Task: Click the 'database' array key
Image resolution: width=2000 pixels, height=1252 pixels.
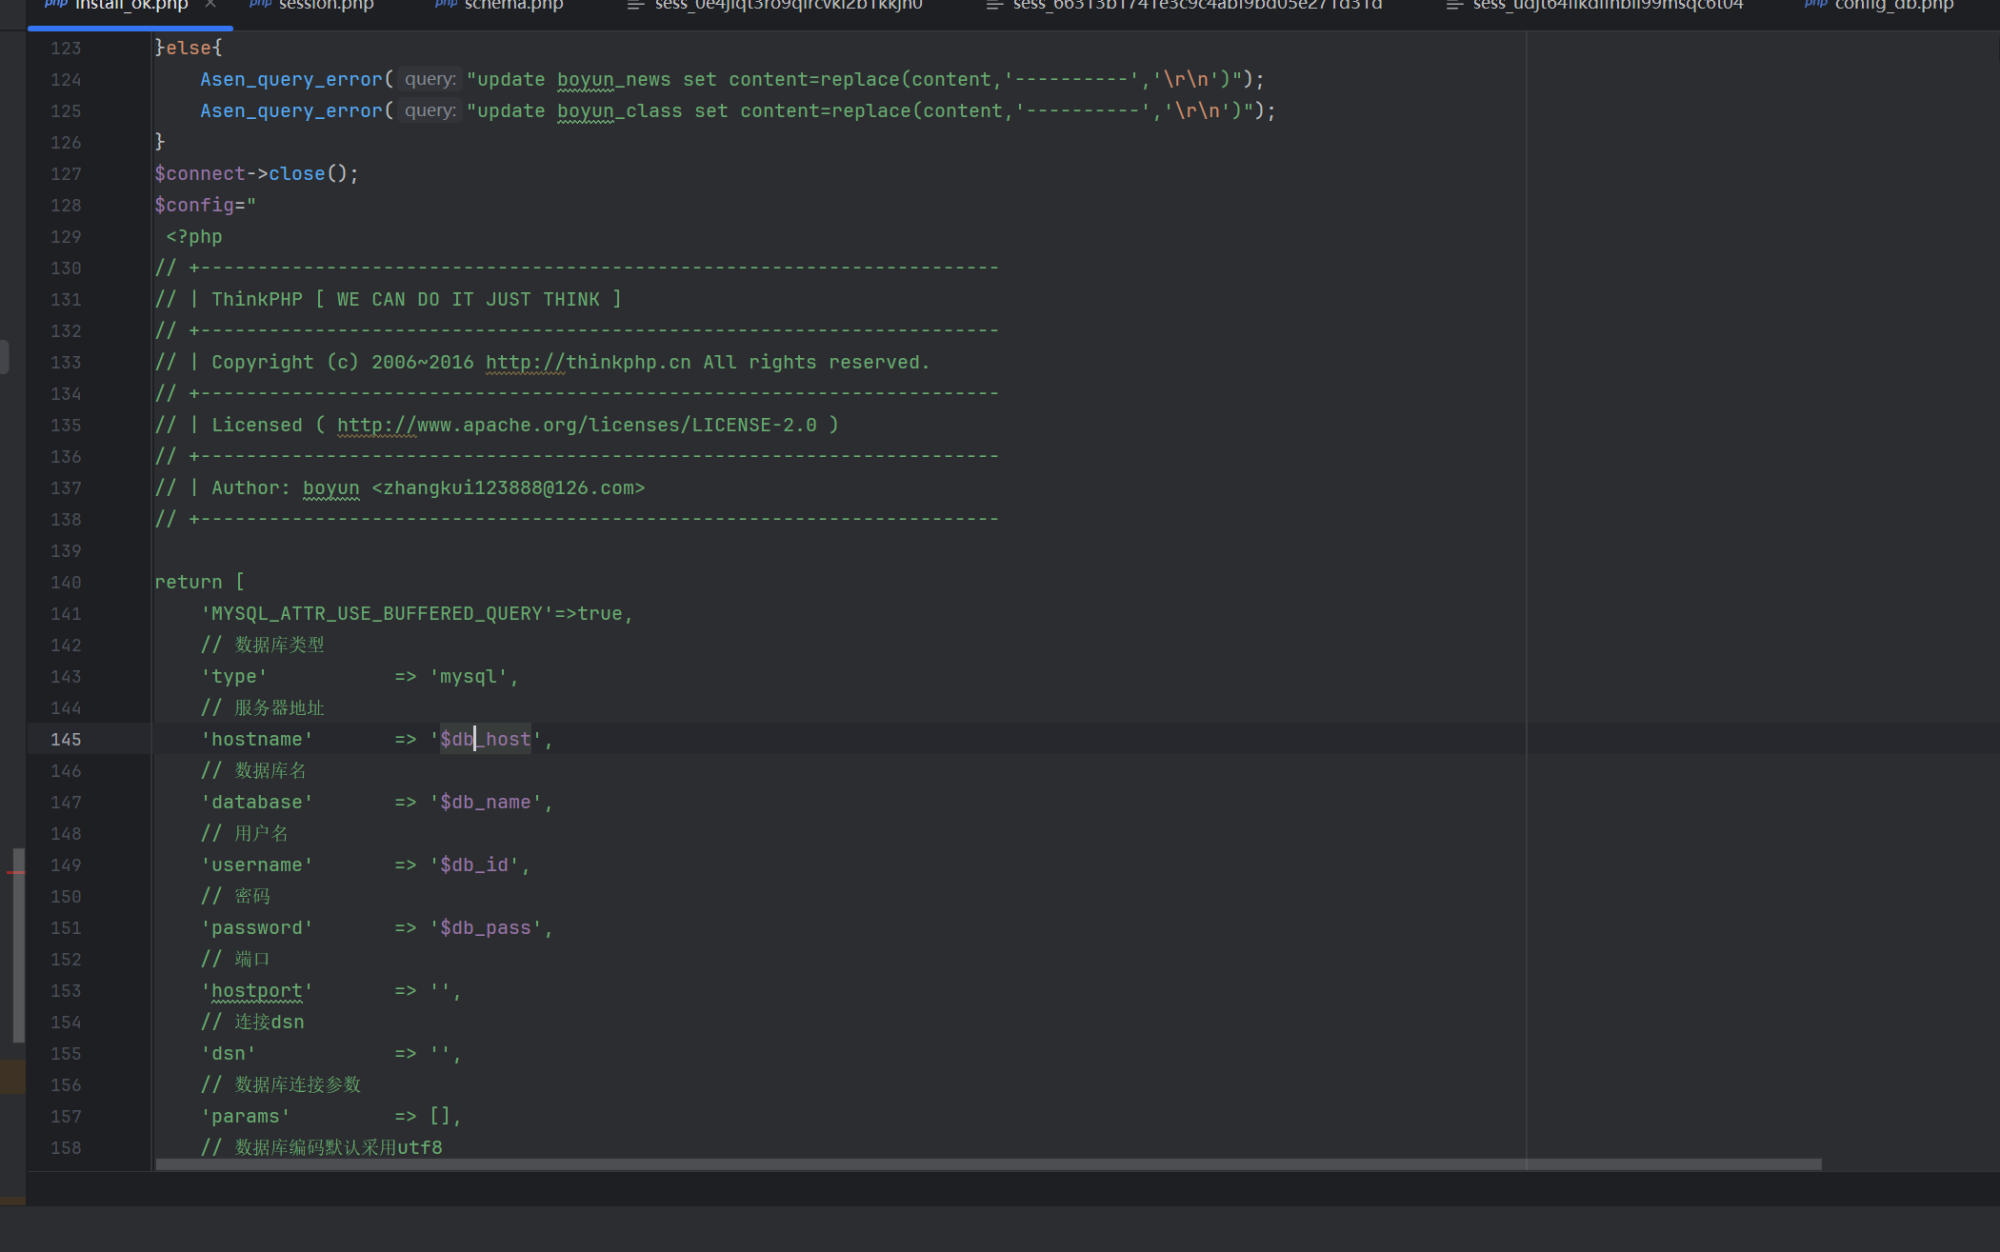Action: click(x=257, y=802)
